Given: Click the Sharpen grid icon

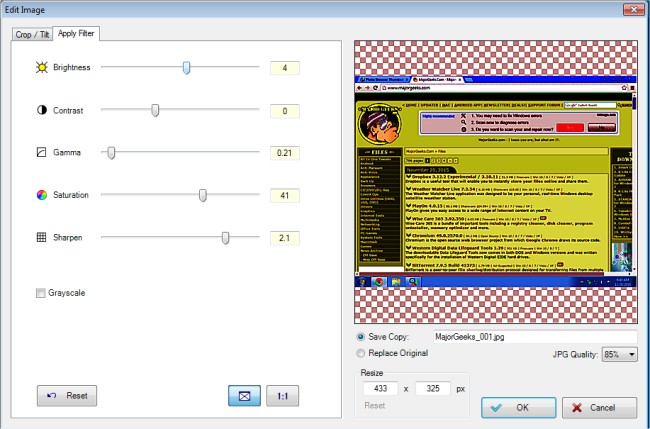Looking at the screenshot, I should point(41,237).
